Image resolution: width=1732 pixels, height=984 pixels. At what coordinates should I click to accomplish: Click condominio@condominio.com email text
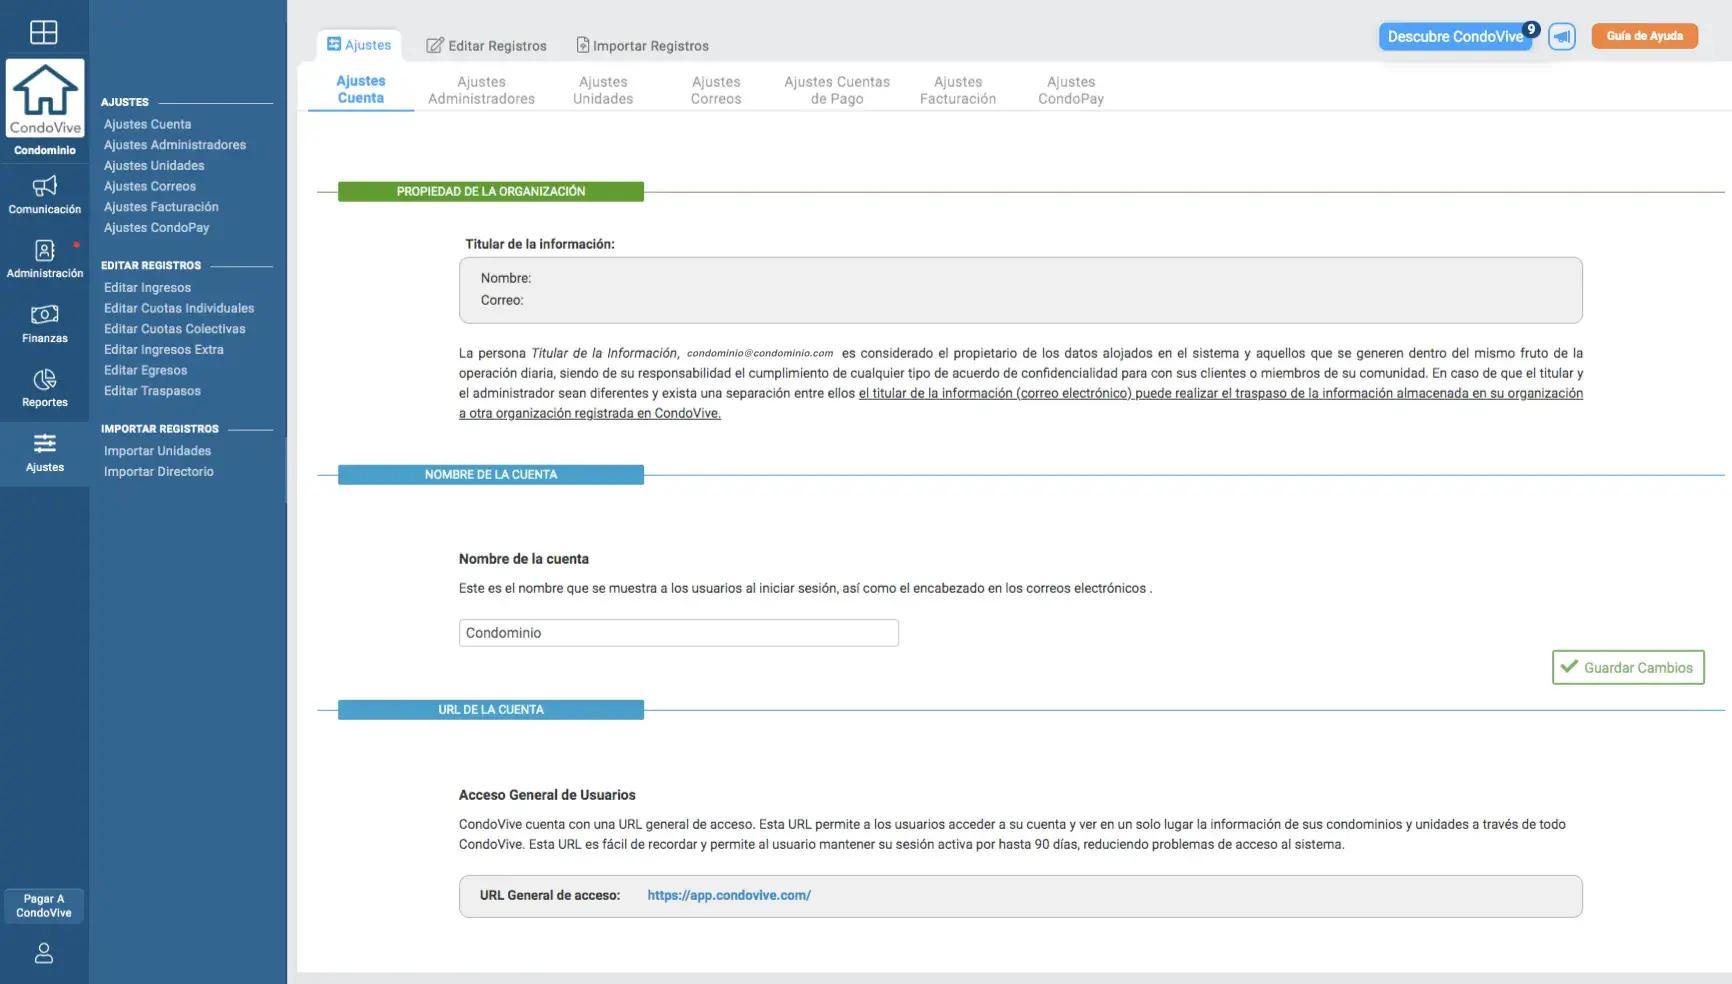coord(760,353)
